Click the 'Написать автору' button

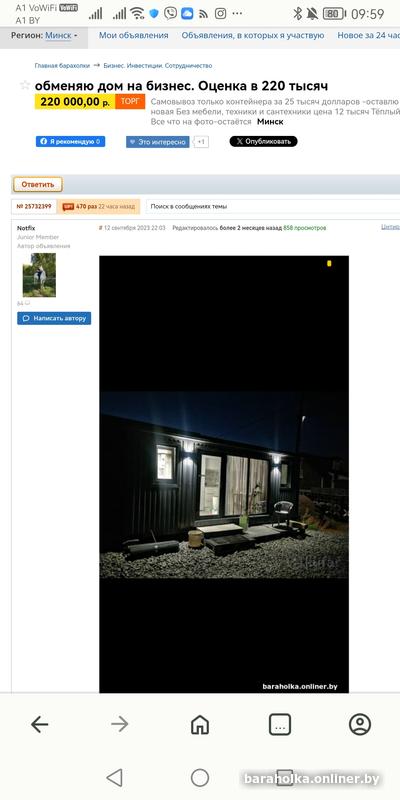tap(54, 318)
